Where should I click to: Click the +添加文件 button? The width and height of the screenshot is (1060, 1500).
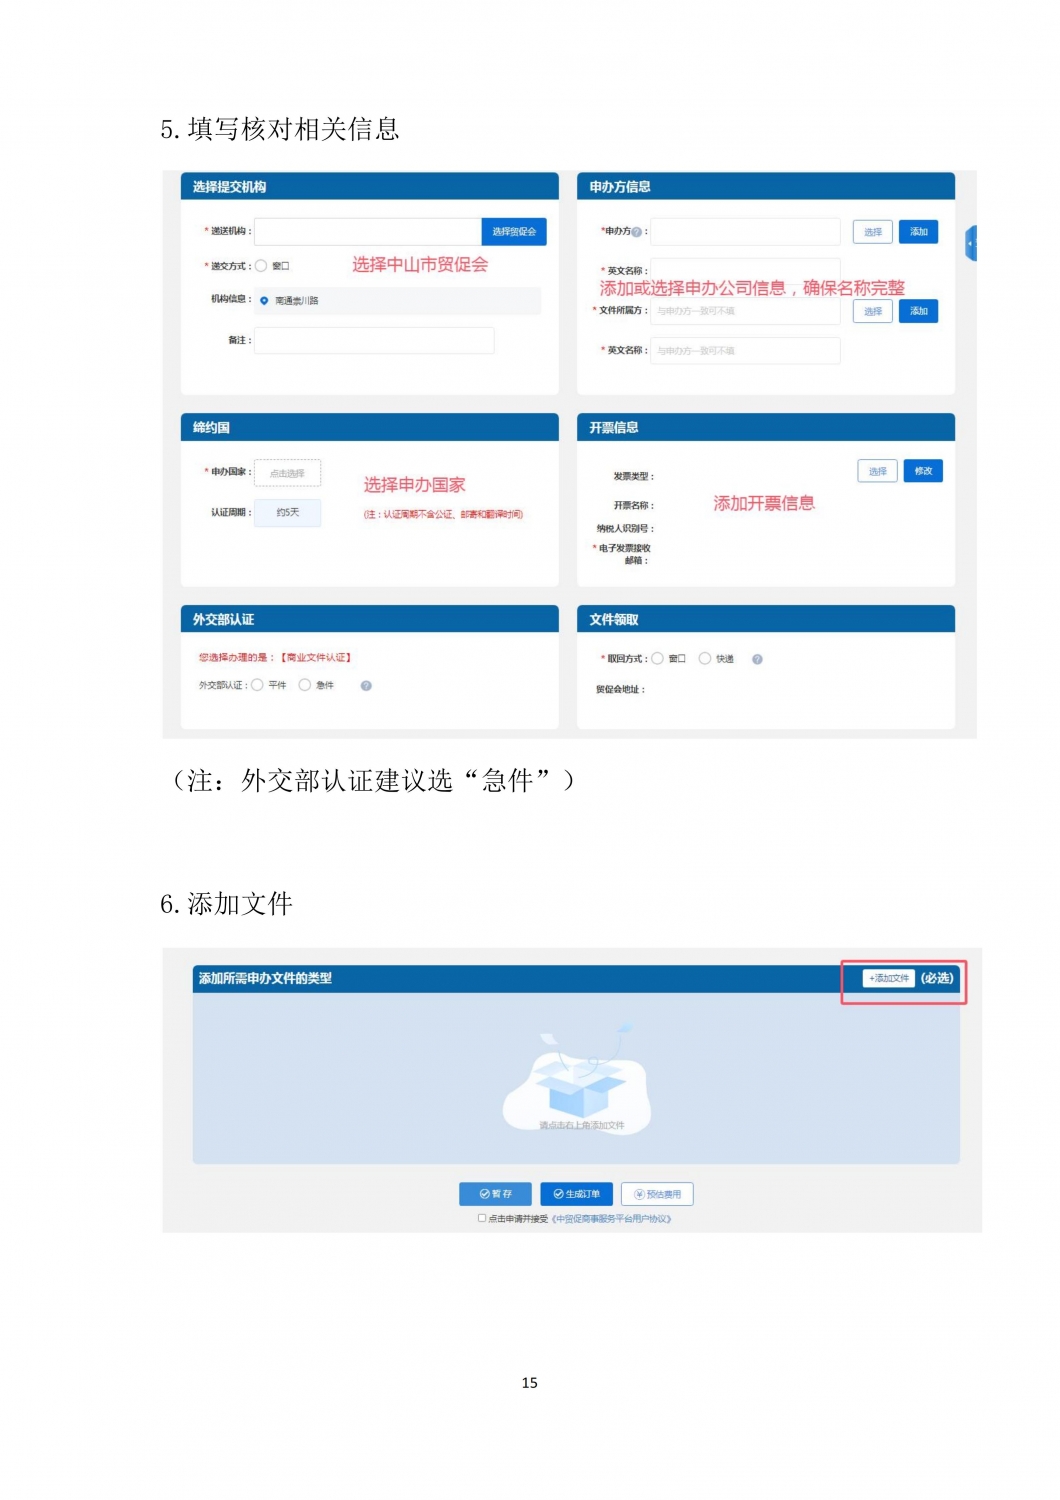click(889, 978)
